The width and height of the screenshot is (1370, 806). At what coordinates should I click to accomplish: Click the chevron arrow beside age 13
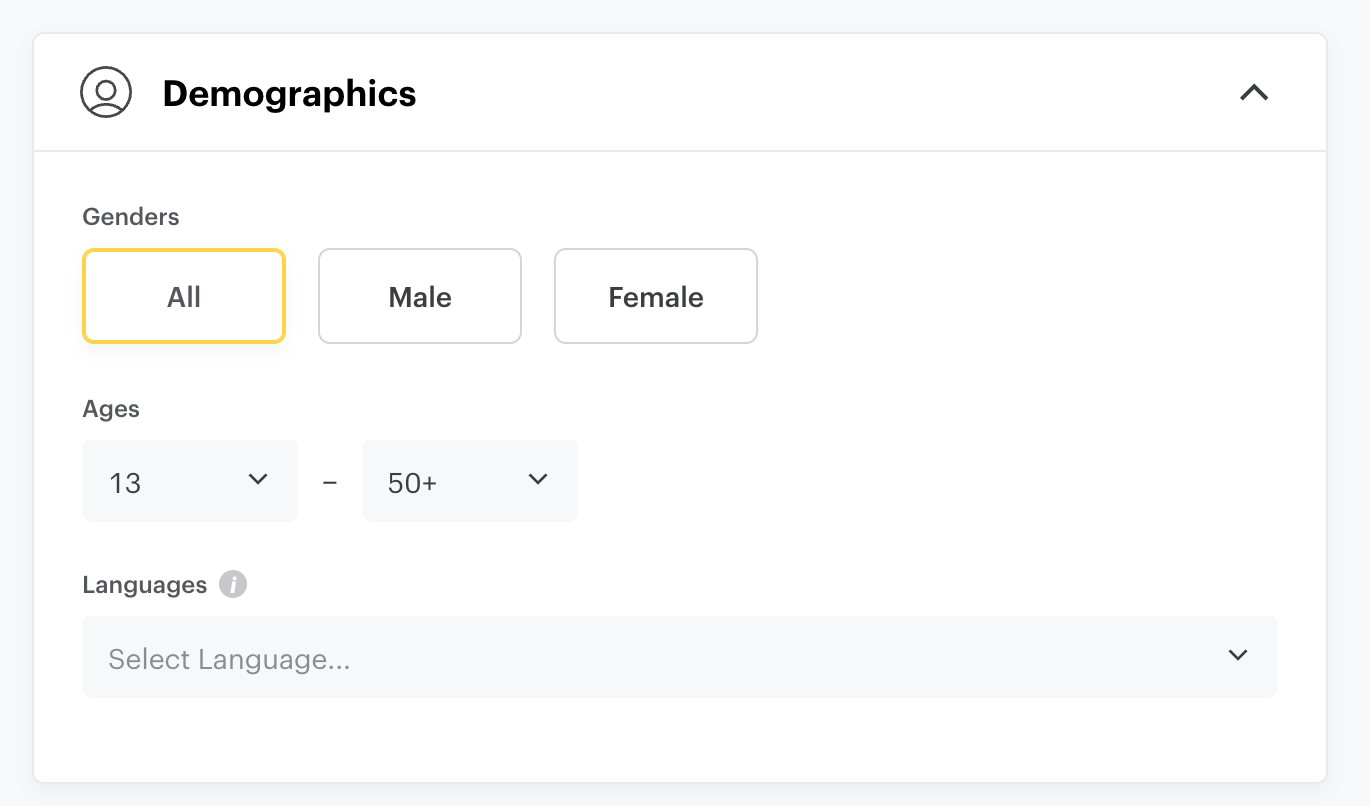coord(258,480)
